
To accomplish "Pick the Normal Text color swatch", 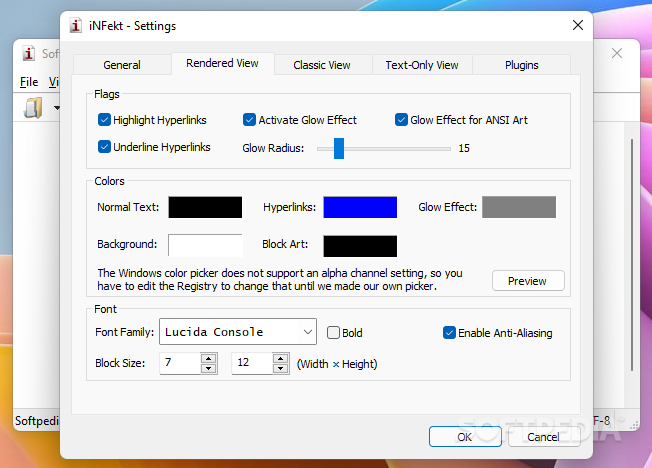I will 205,207.
